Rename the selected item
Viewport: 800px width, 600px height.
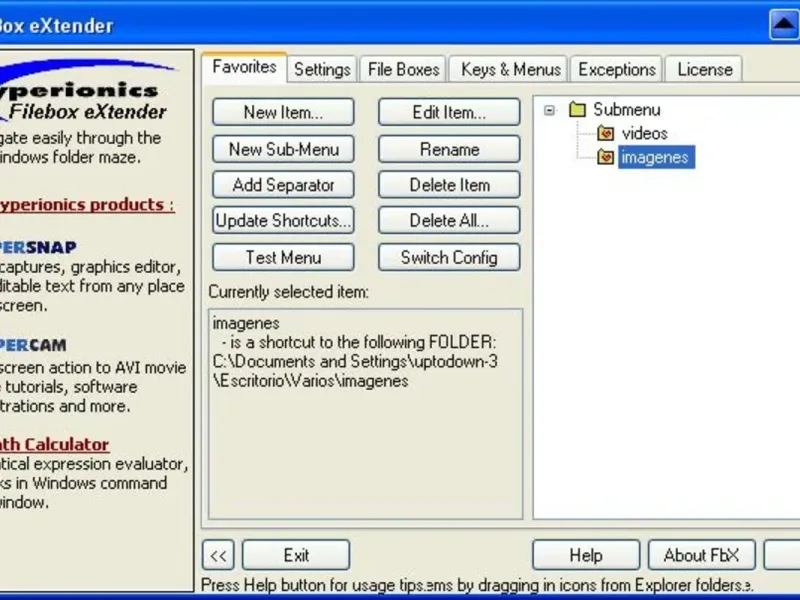(x=449, y=149)
